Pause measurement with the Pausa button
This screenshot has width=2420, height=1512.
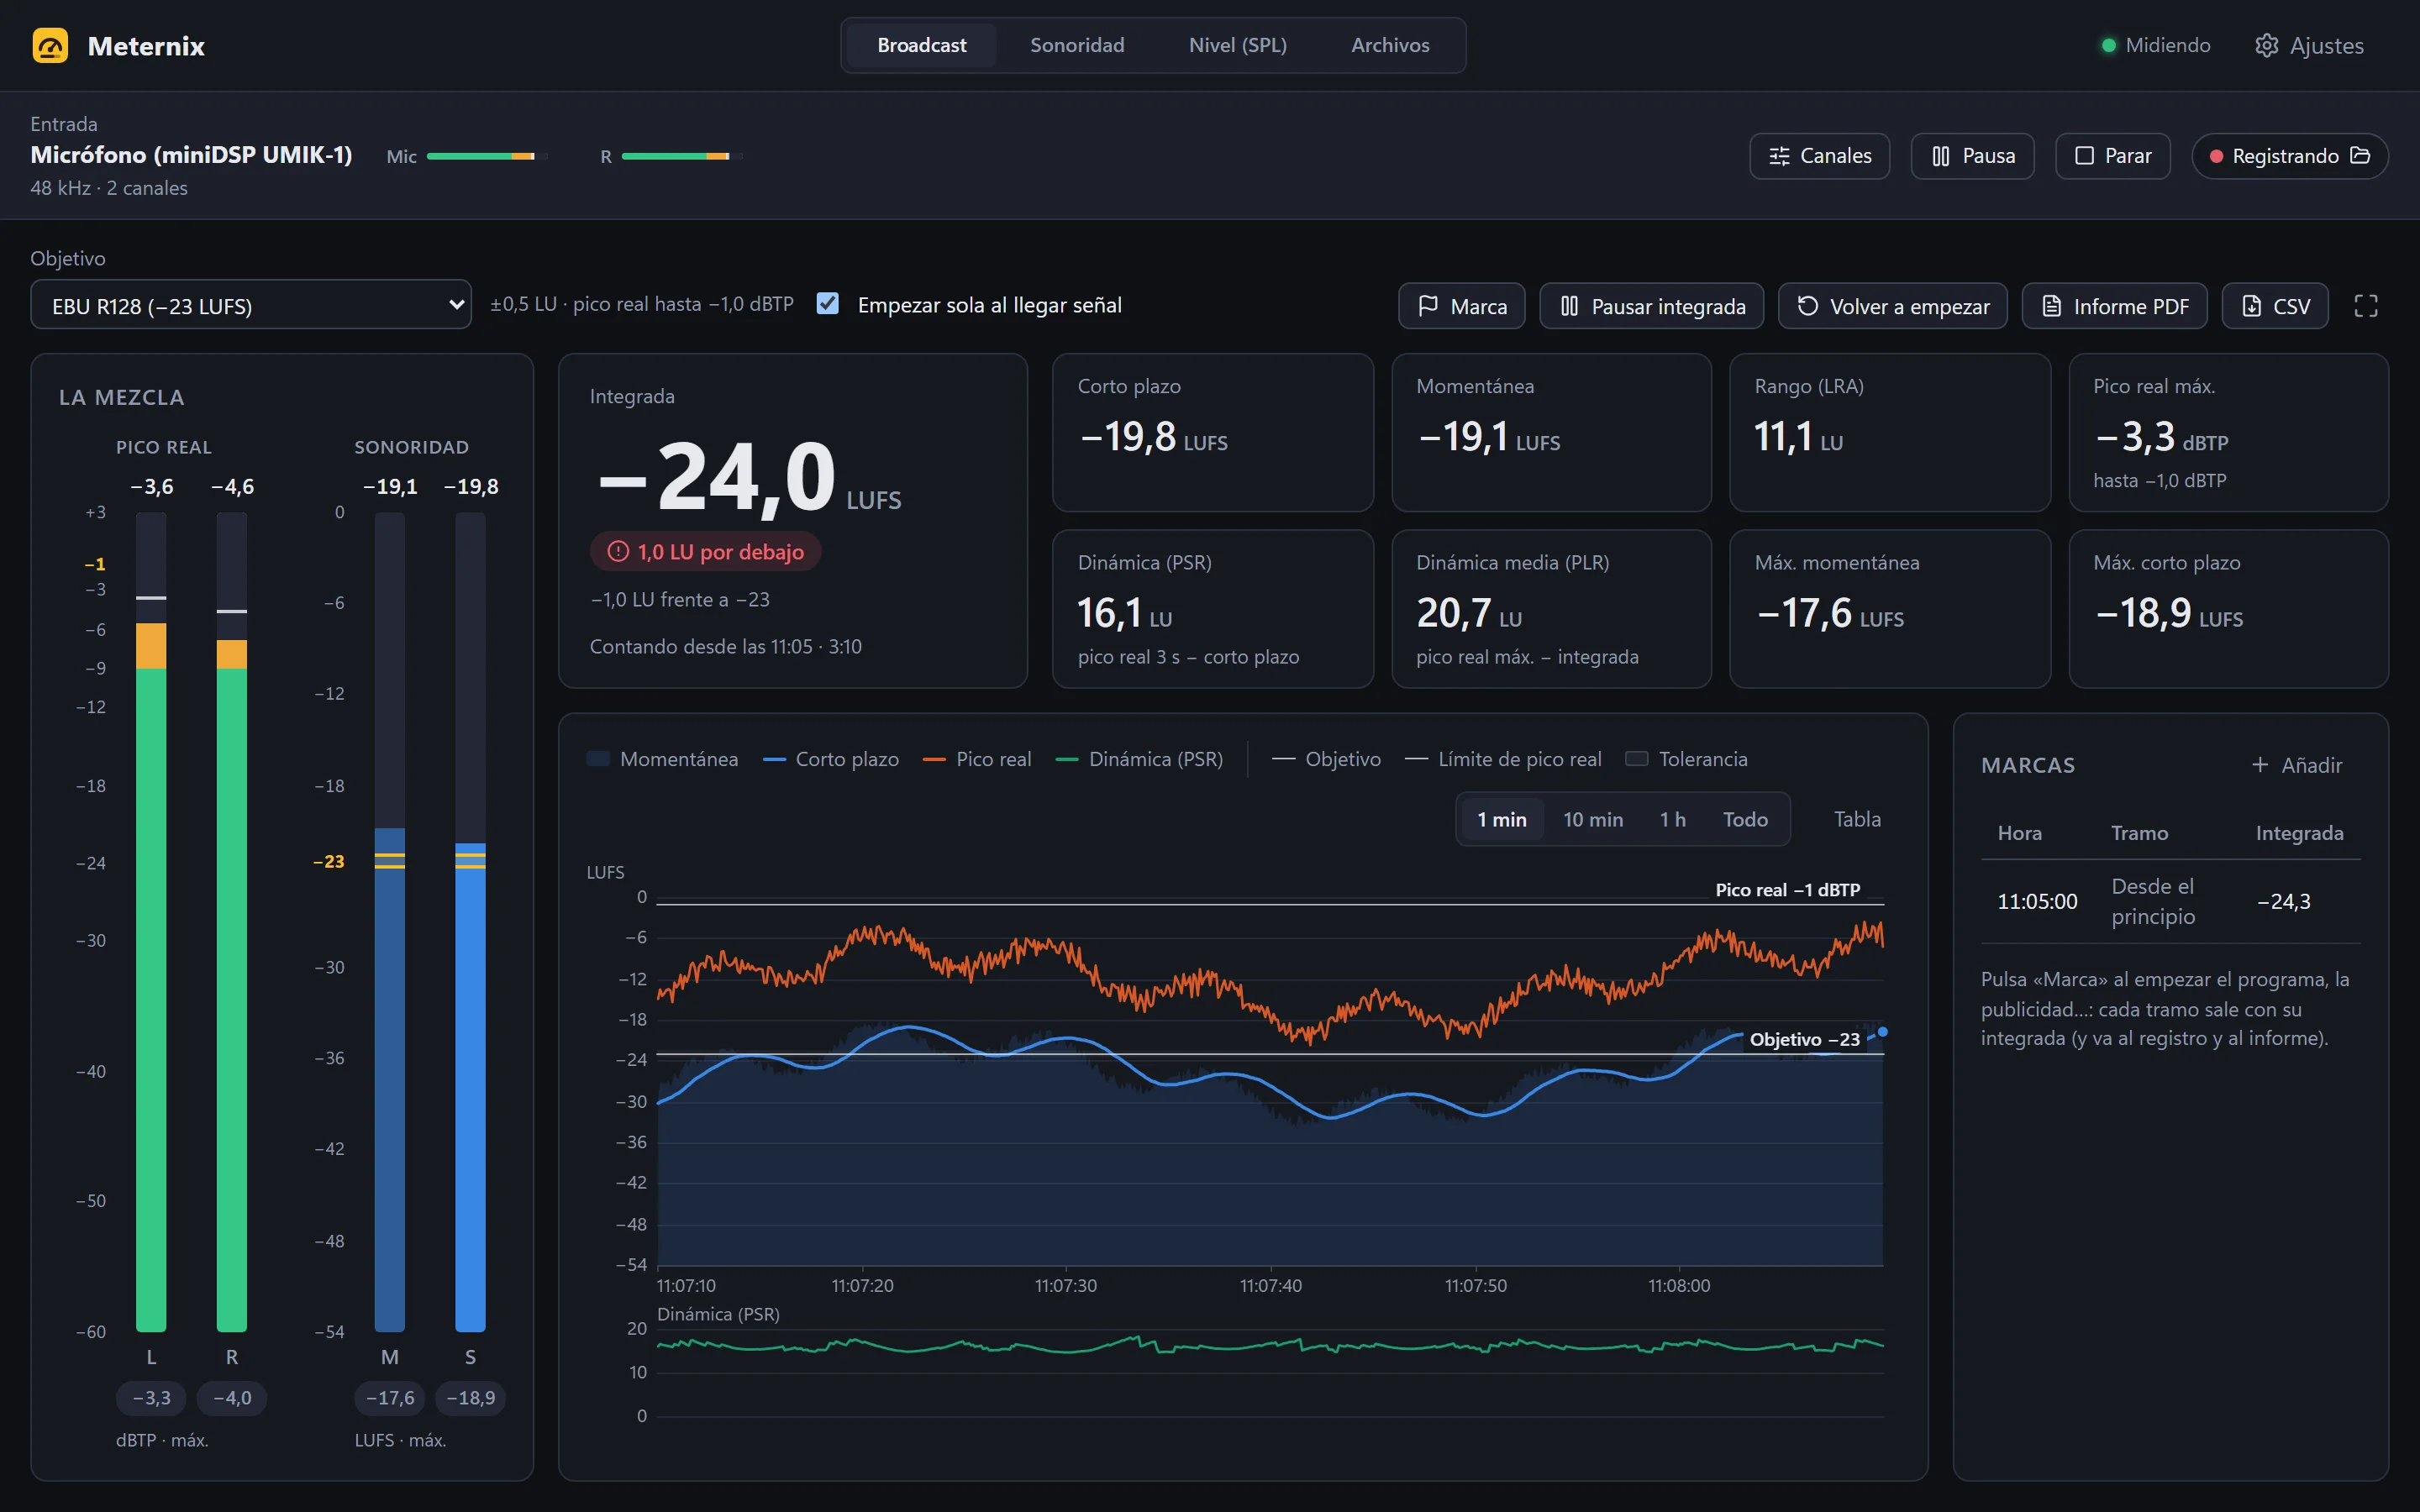point(1972,156)
